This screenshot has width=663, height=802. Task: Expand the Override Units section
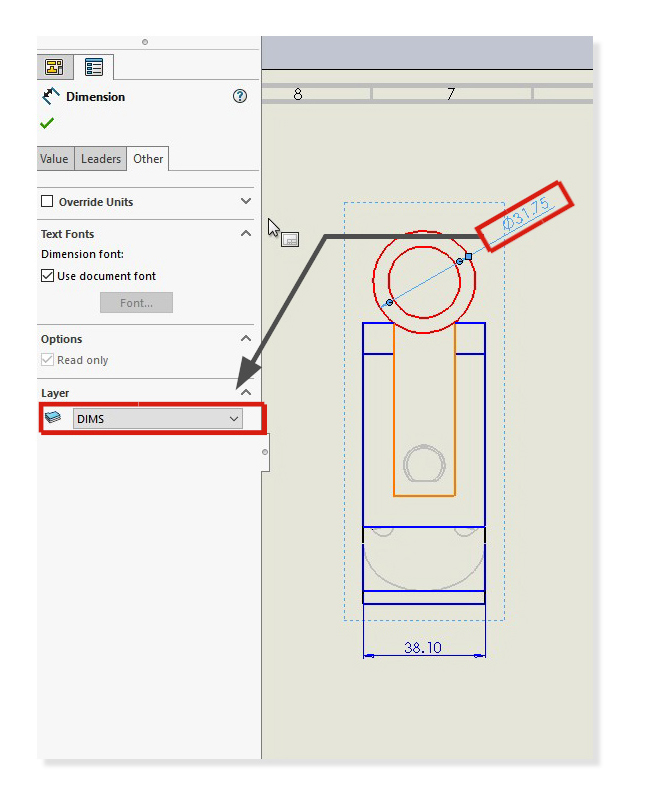[246, 201]
